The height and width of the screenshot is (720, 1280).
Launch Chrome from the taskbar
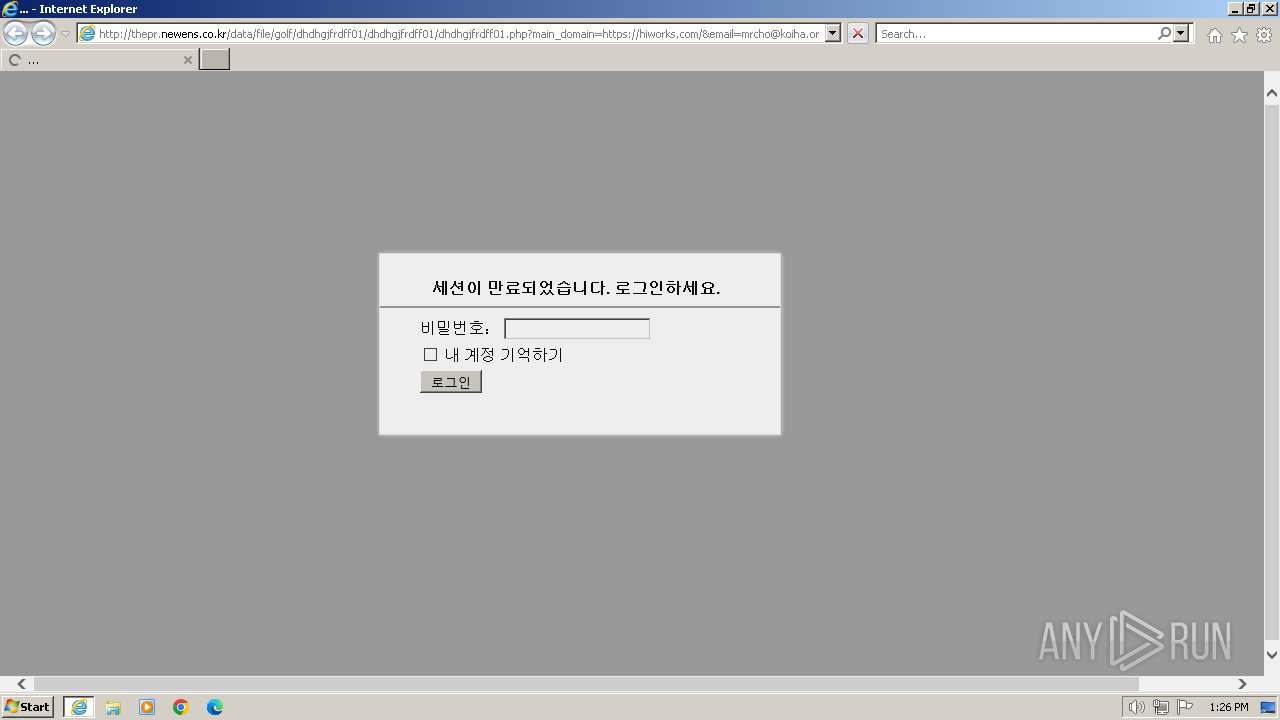181,707
